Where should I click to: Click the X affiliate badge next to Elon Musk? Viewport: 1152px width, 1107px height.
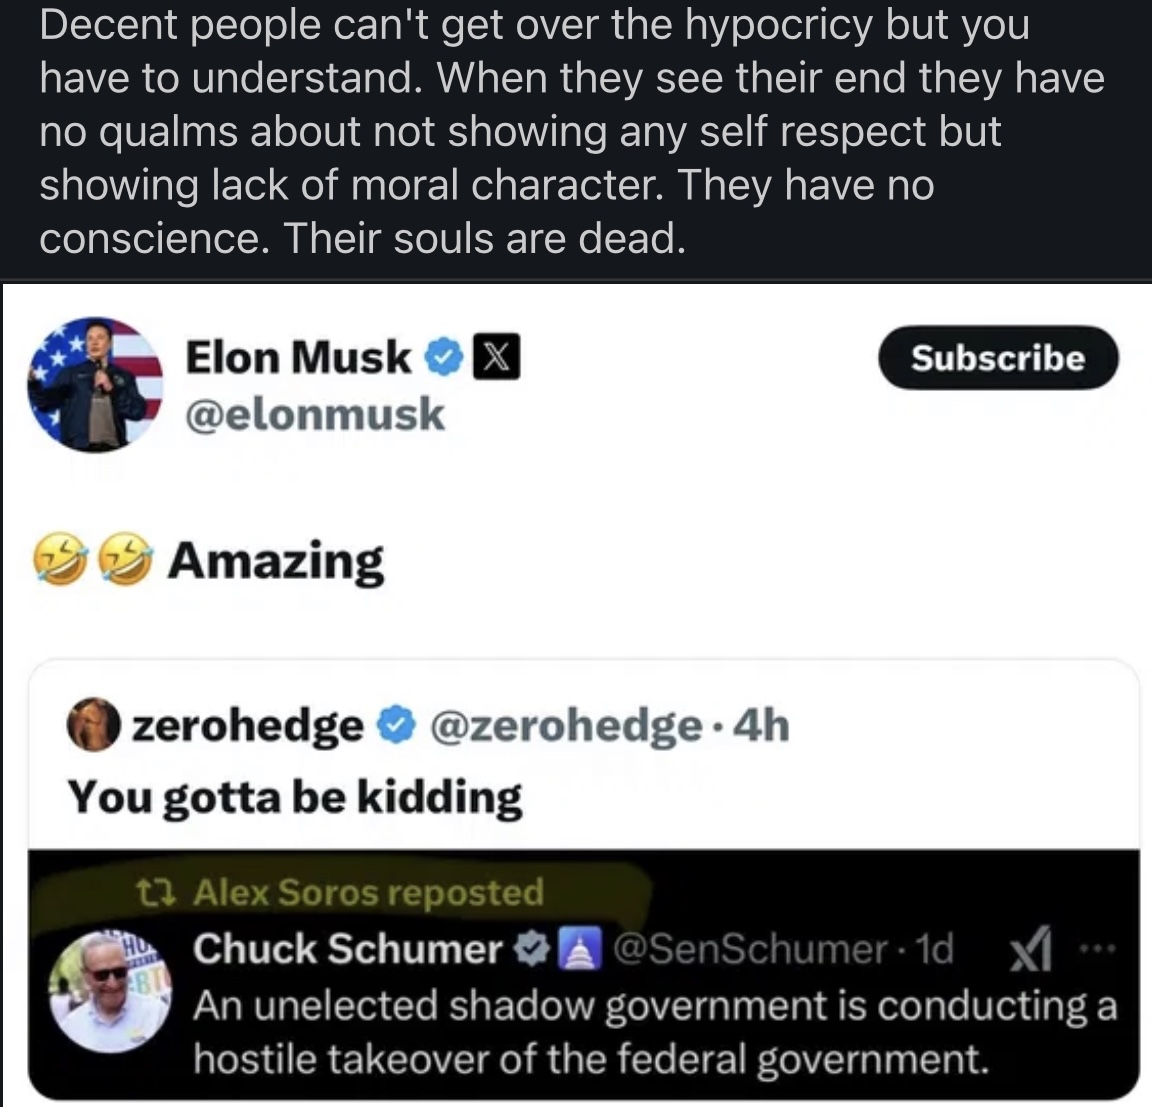click(x=499, y=357)
